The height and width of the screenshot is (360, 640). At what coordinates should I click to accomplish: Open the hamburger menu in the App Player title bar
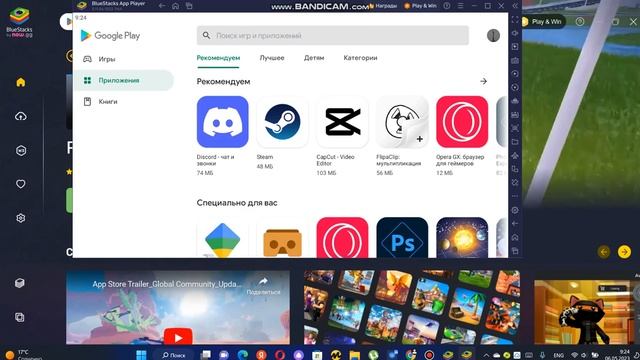460,6
